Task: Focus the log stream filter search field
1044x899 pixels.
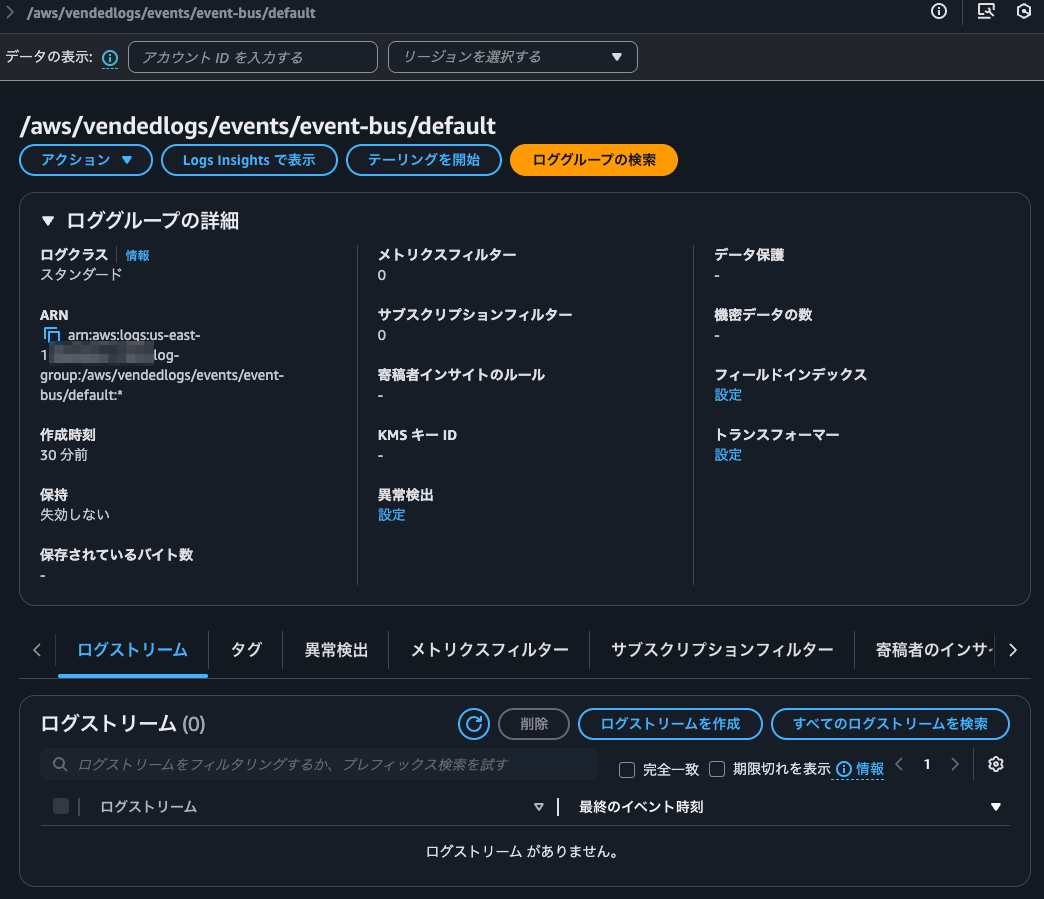Action: [320, 764]
